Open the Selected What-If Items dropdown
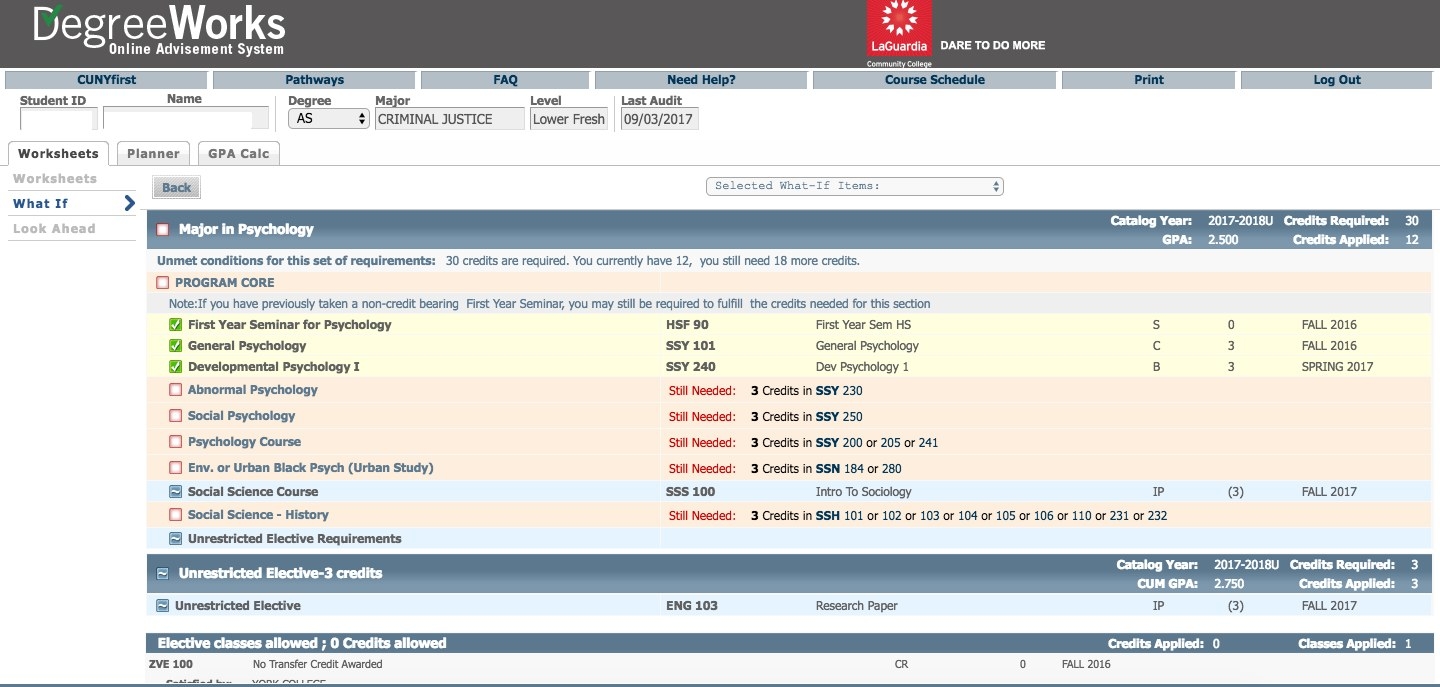The width and height of the screenshot is (1440, 687). coord(854,186)
